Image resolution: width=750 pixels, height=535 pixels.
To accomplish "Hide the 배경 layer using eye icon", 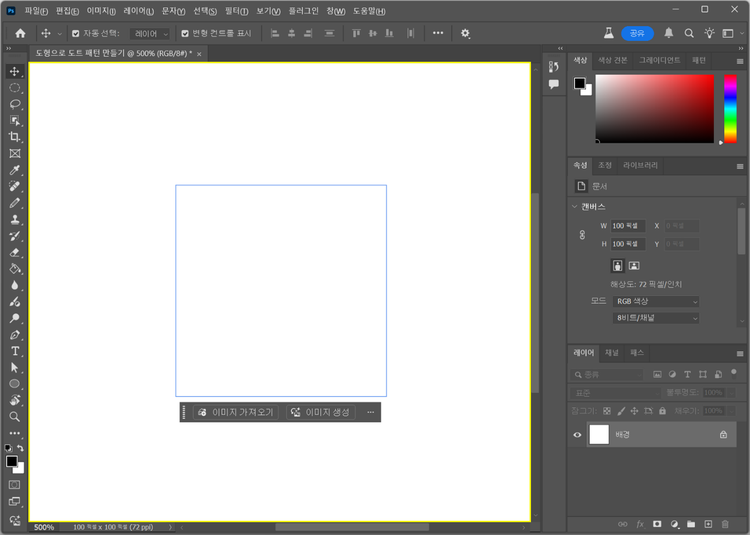I will coord(577,435).
